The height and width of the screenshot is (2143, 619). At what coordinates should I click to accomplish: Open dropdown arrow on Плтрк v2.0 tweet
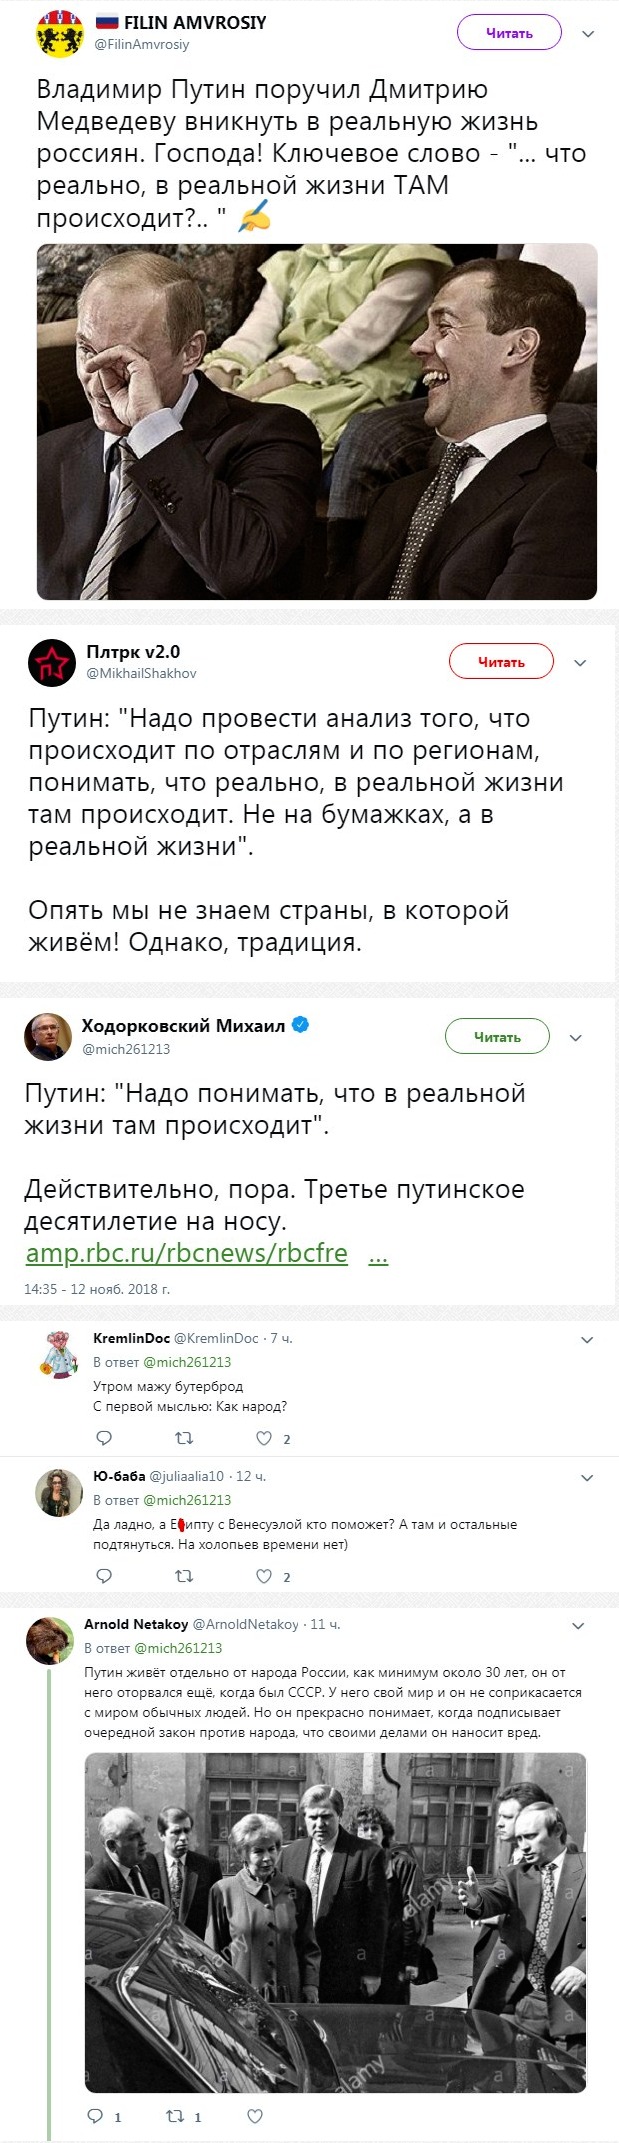579,662
